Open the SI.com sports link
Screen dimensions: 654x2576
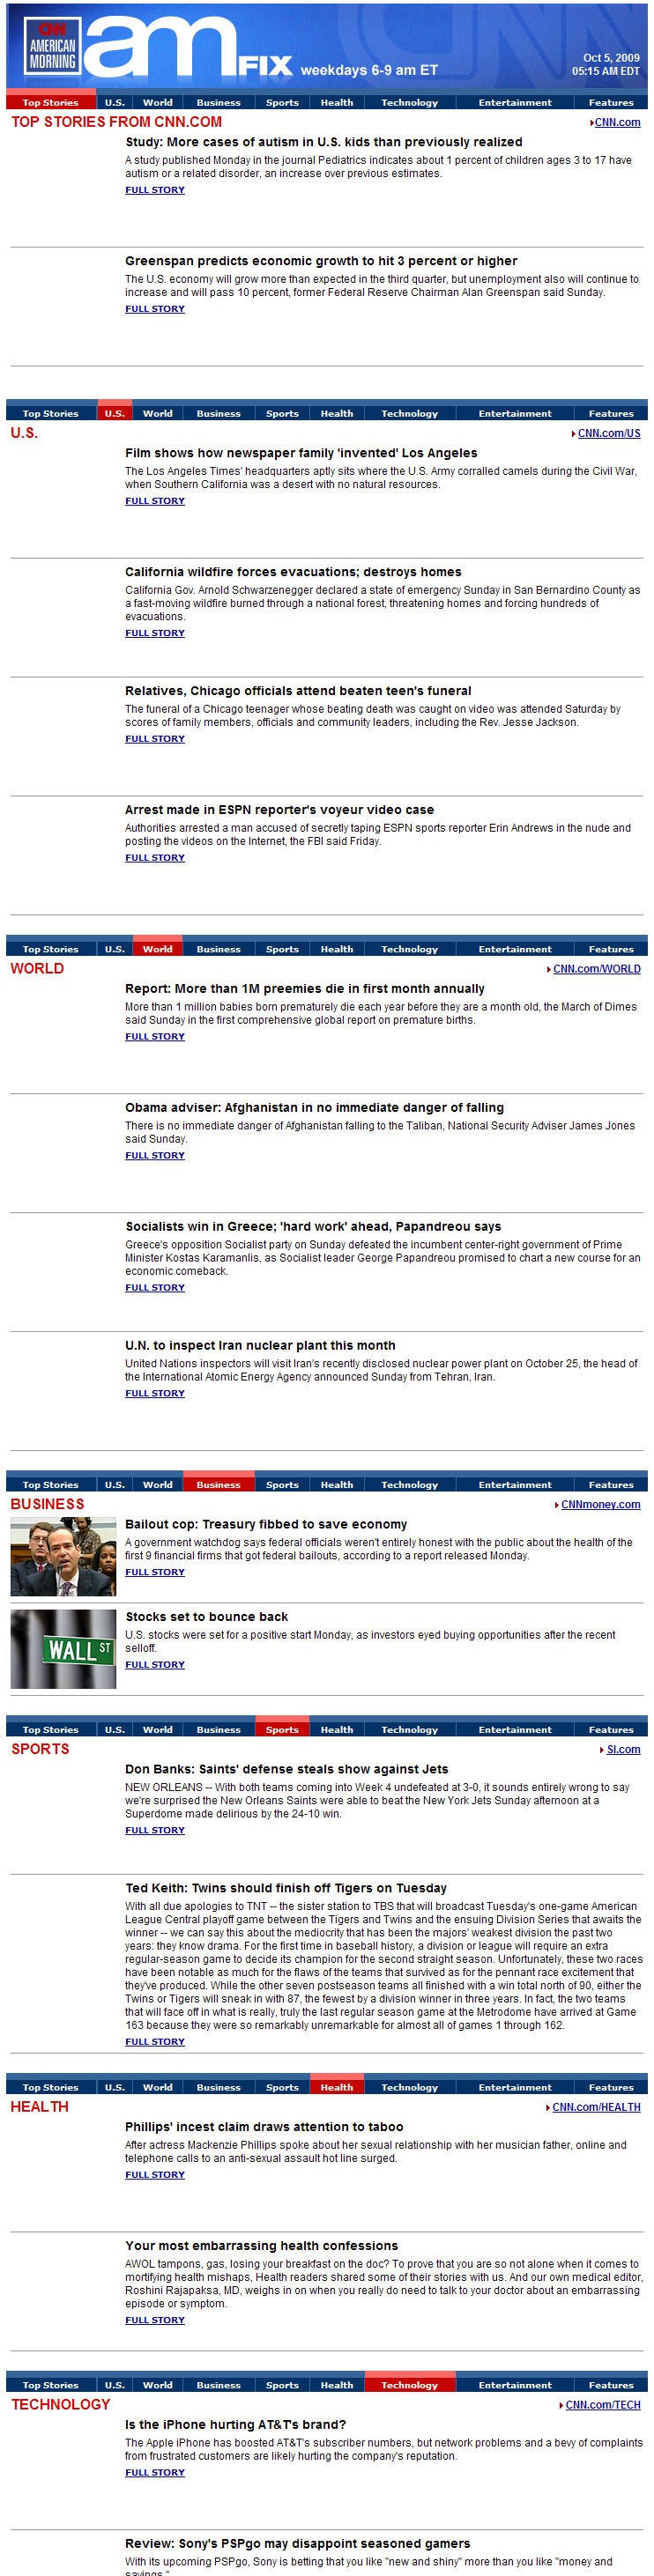pos(623,1749)
